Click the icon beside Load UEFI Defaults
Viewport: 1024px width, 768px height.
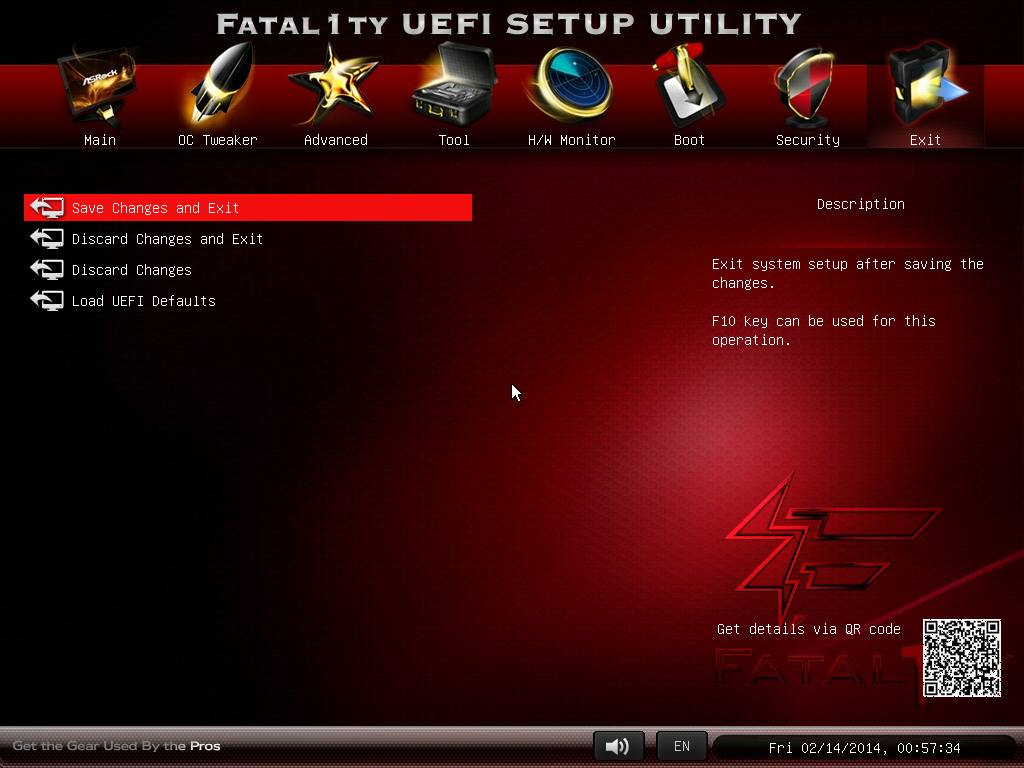click(x=47, y=301)
